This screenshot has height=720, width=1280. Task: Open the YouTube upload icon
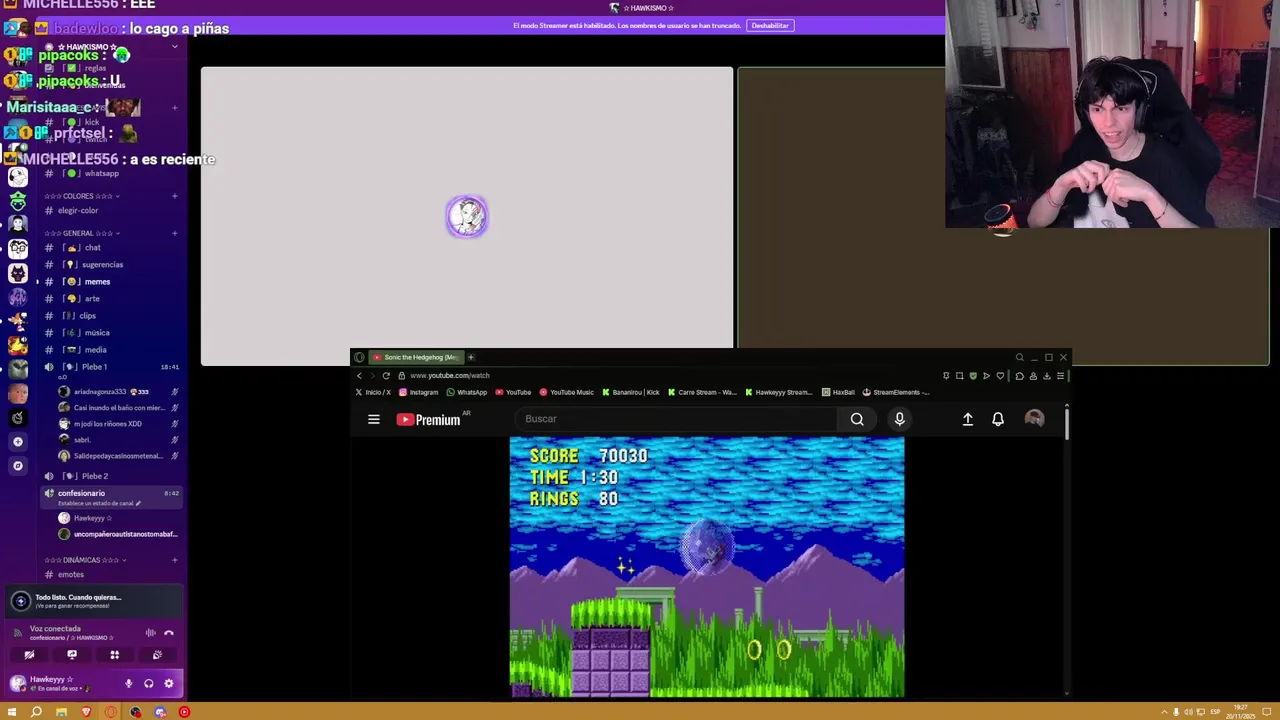click(x=968, y=420)
